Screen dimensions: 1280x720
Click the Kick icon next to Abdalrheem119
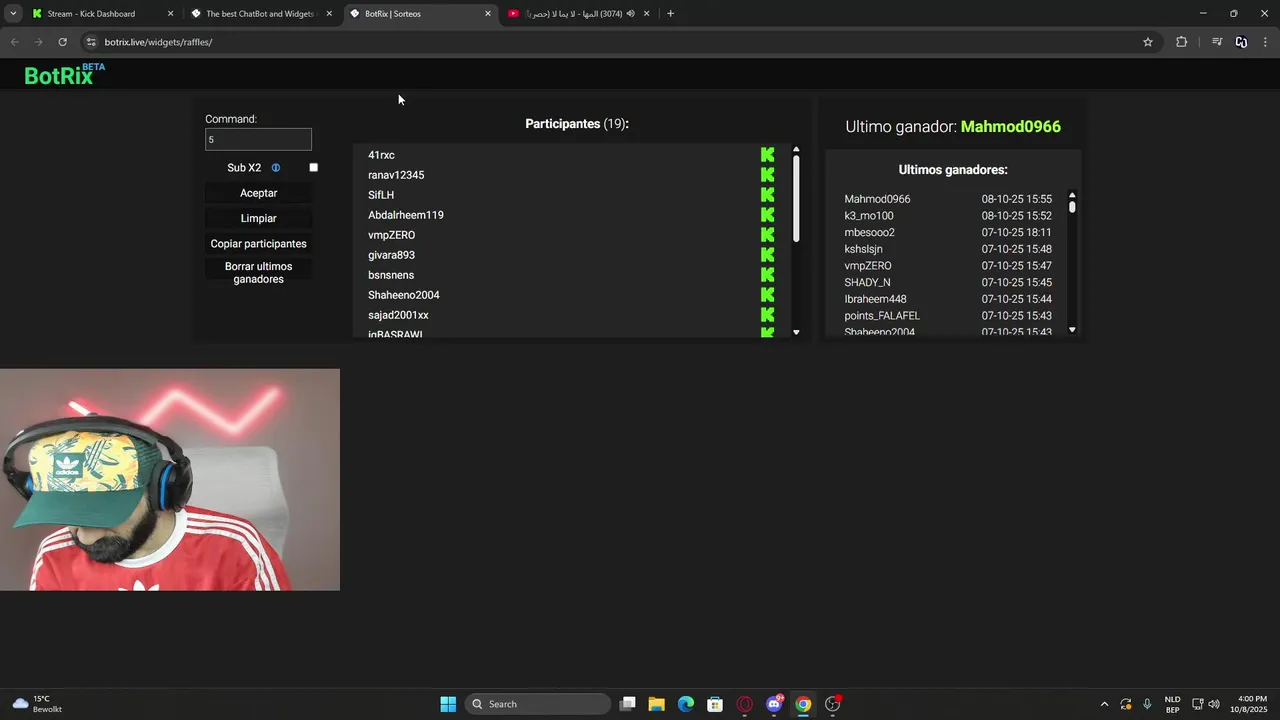pyautogui.click(x=767, y=215)
